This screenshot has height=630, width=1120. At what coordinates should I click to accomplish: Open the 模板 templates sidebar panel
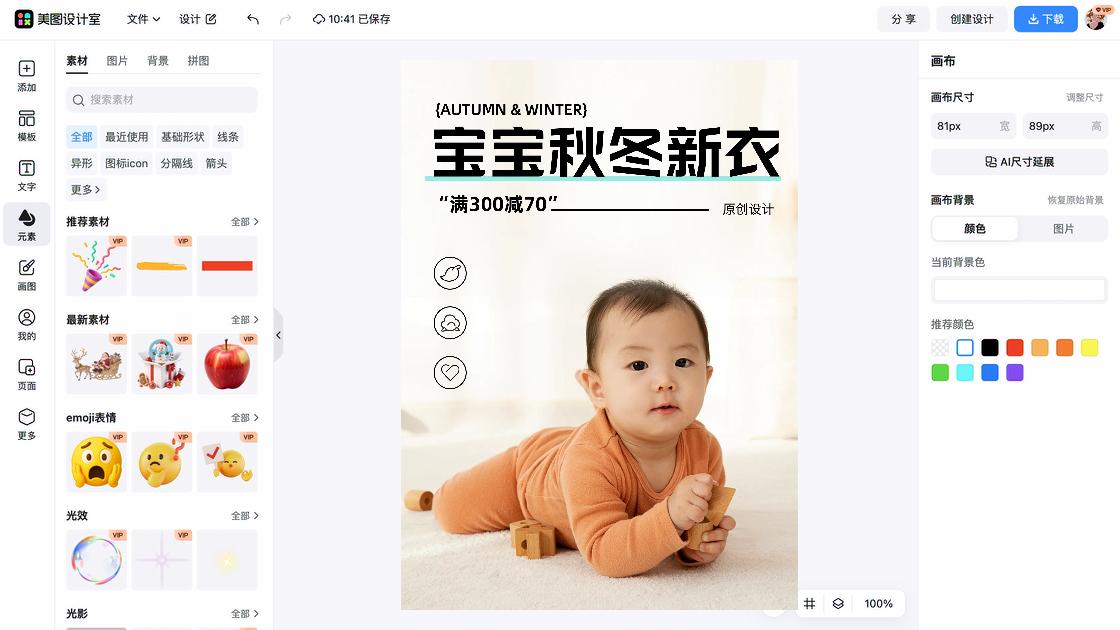coord(26,126)
